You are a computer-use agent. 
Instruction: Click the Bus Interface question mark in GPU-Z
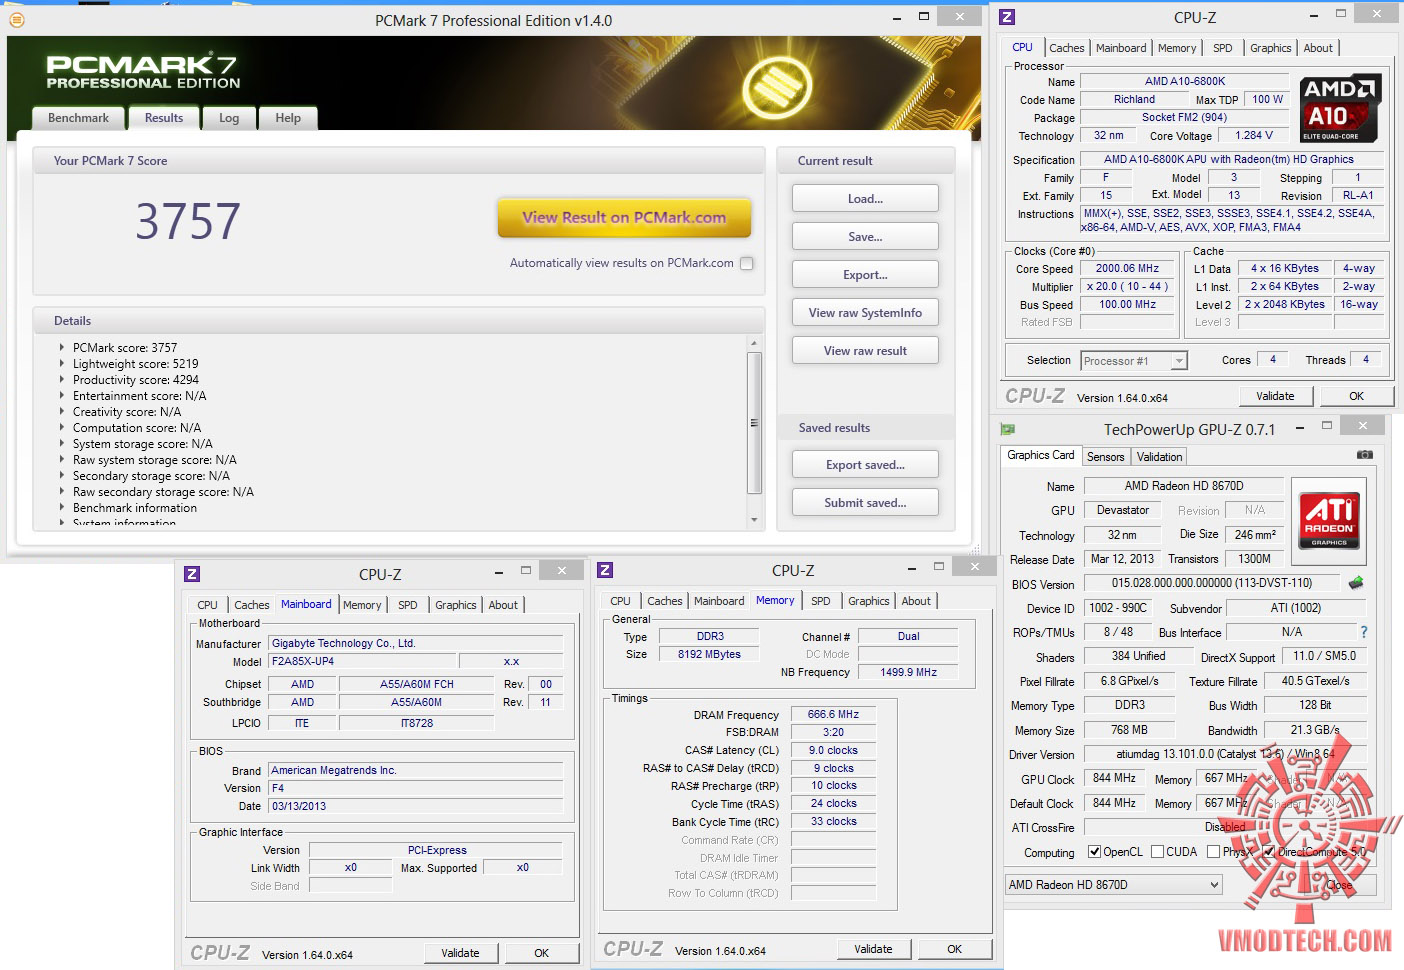(1363, 632)
